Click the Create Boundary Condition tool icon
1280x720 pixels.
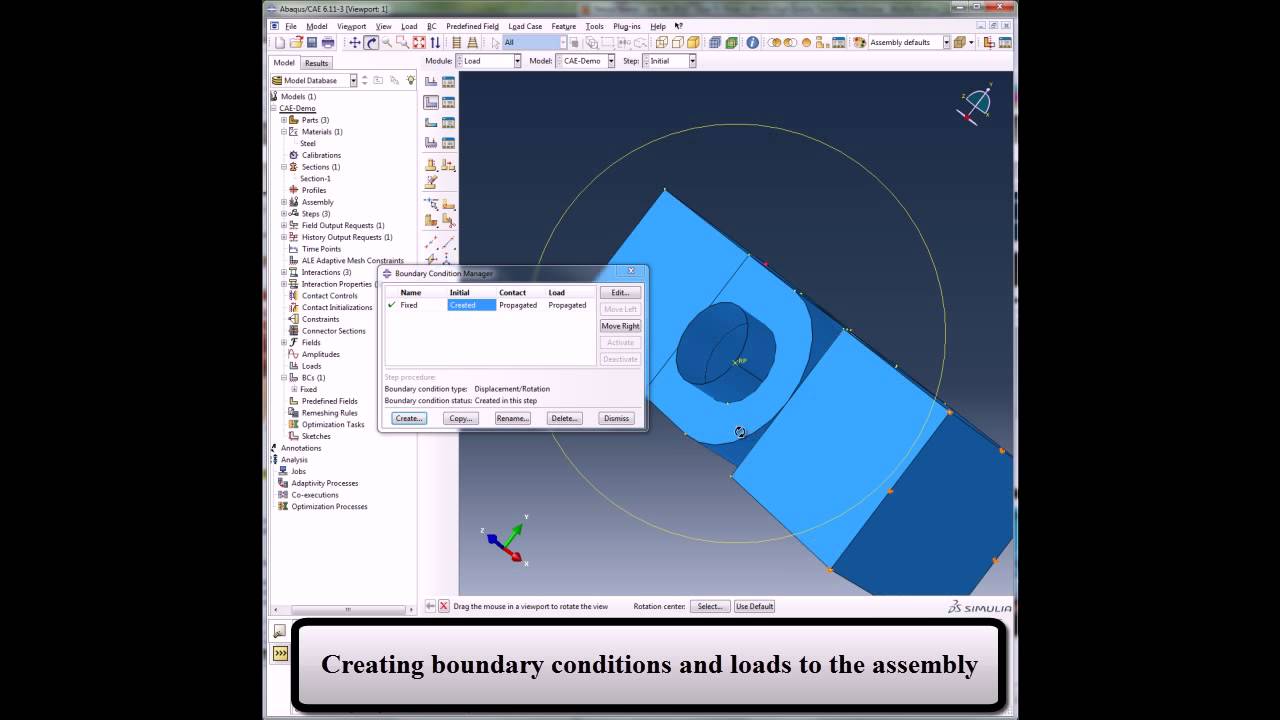click(x=431, y=102)
